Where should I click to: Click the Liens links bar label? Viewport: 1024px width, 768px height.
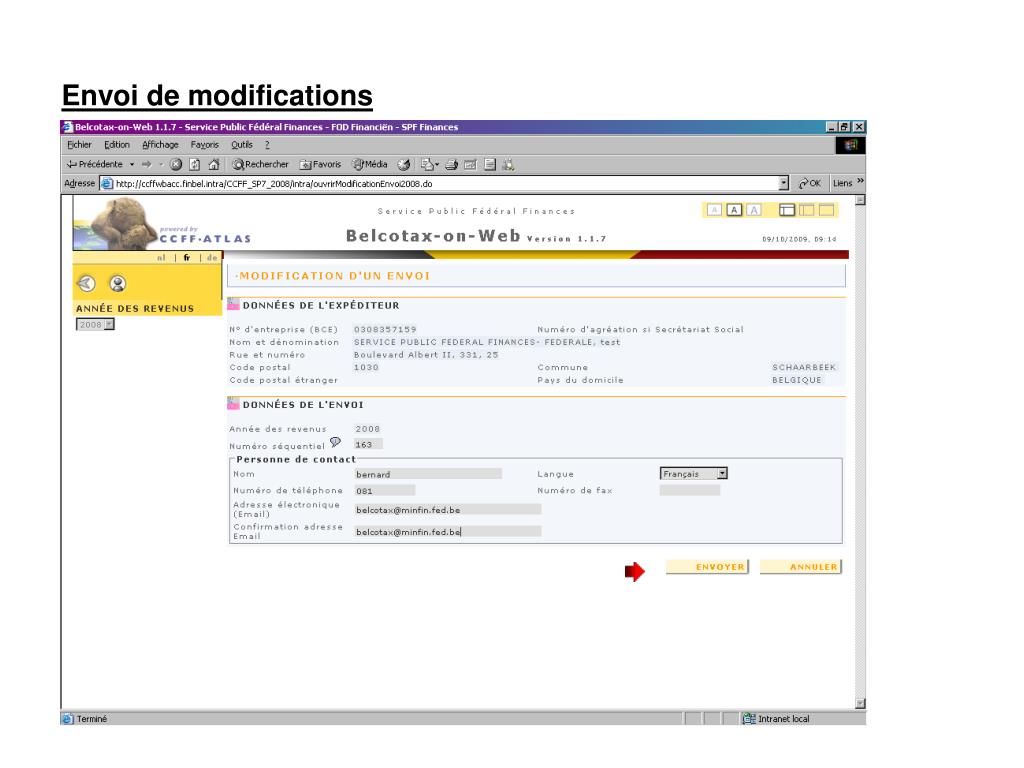click(842, 184)
